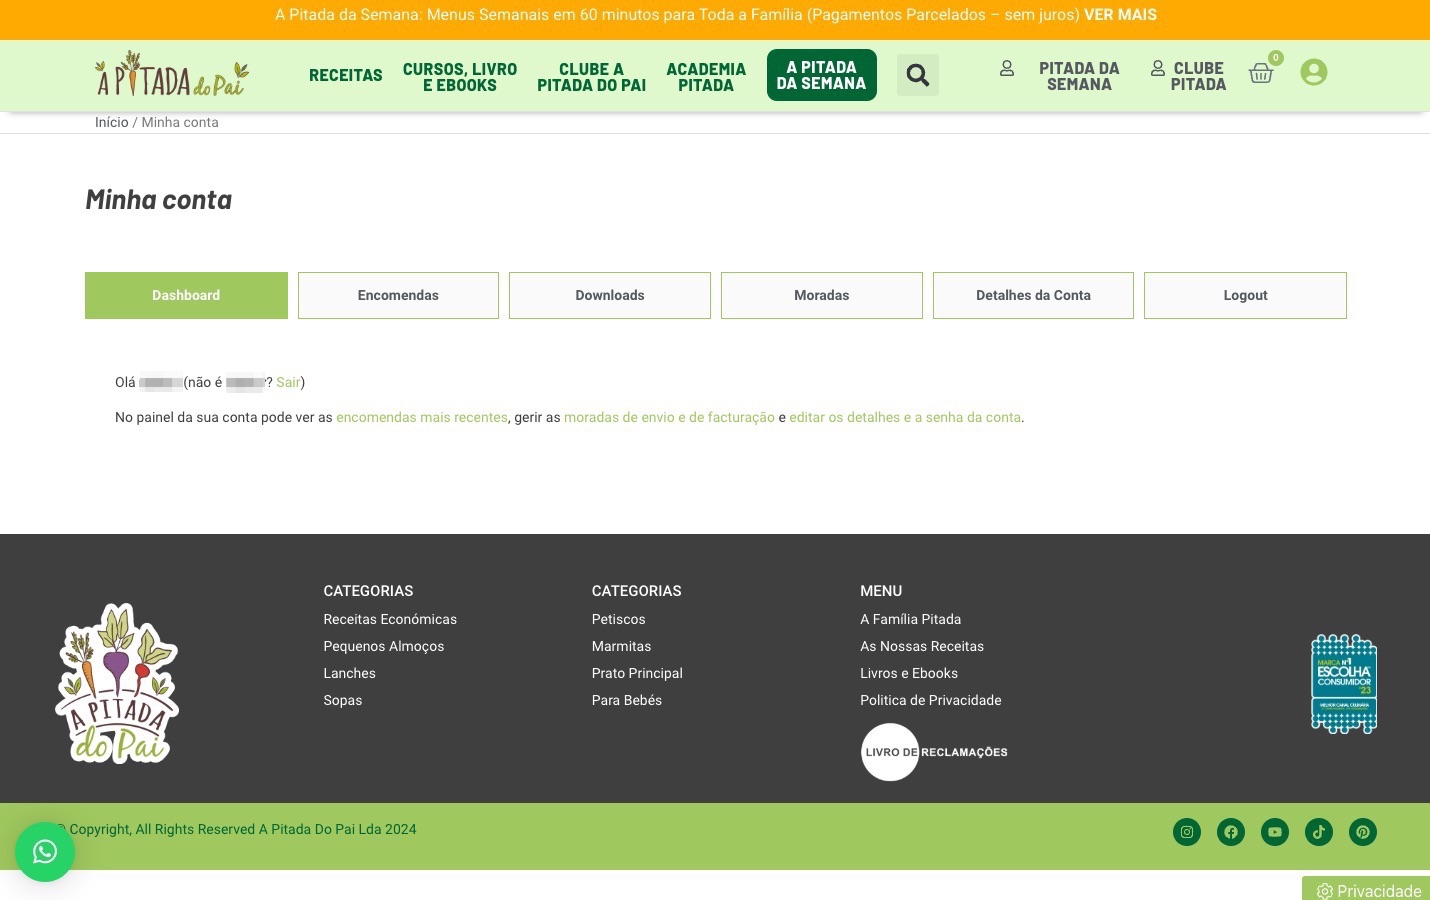1430x900 pixels.
Task: Go to Detalhes da Conta tab
Action: (1033, 296)
